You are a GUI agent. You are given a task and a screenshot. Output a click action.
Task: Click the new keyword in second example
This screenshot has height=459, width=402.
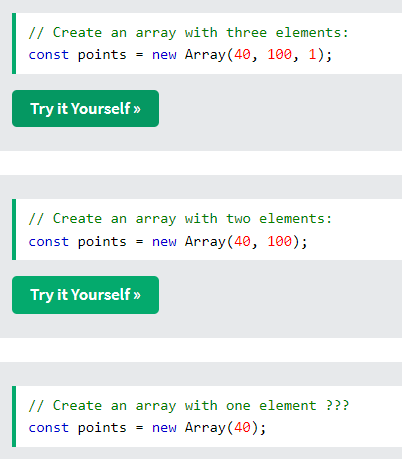pyautogui.click(x=164, y=242)
